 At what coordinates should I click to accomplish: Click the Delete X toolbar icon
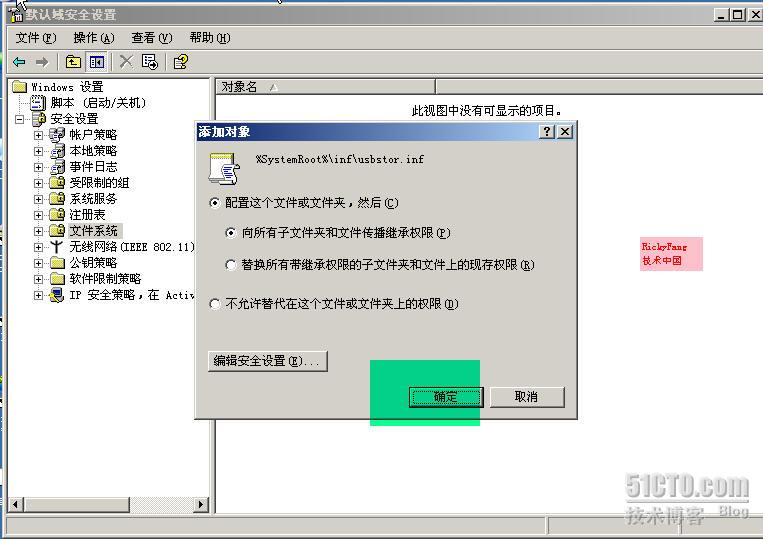click(126, 62)
